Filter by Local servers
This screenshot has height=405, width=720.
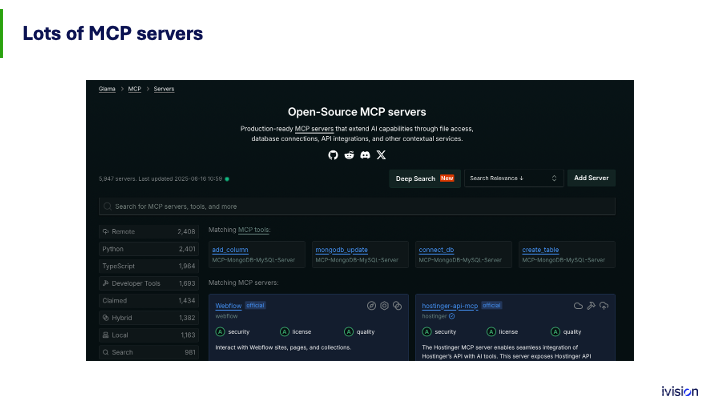[x=149, y=335]
